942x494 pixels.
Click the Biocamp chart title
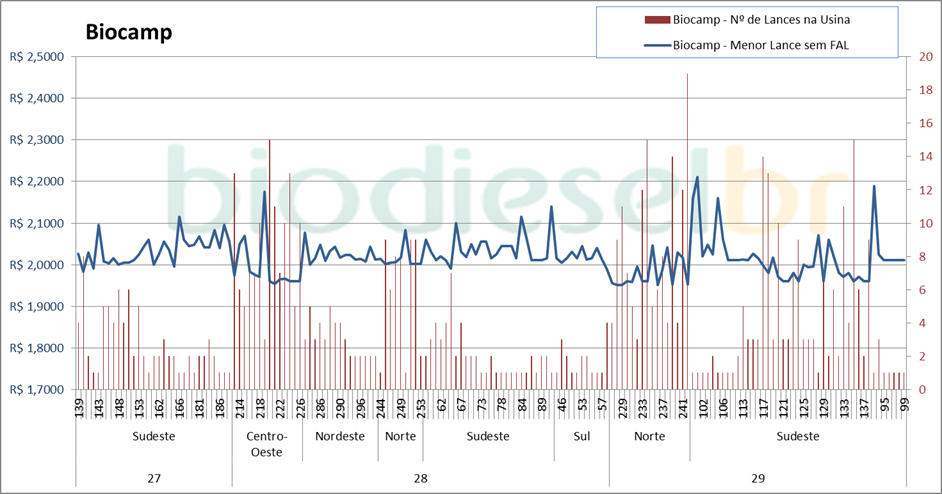pos(129,31)
